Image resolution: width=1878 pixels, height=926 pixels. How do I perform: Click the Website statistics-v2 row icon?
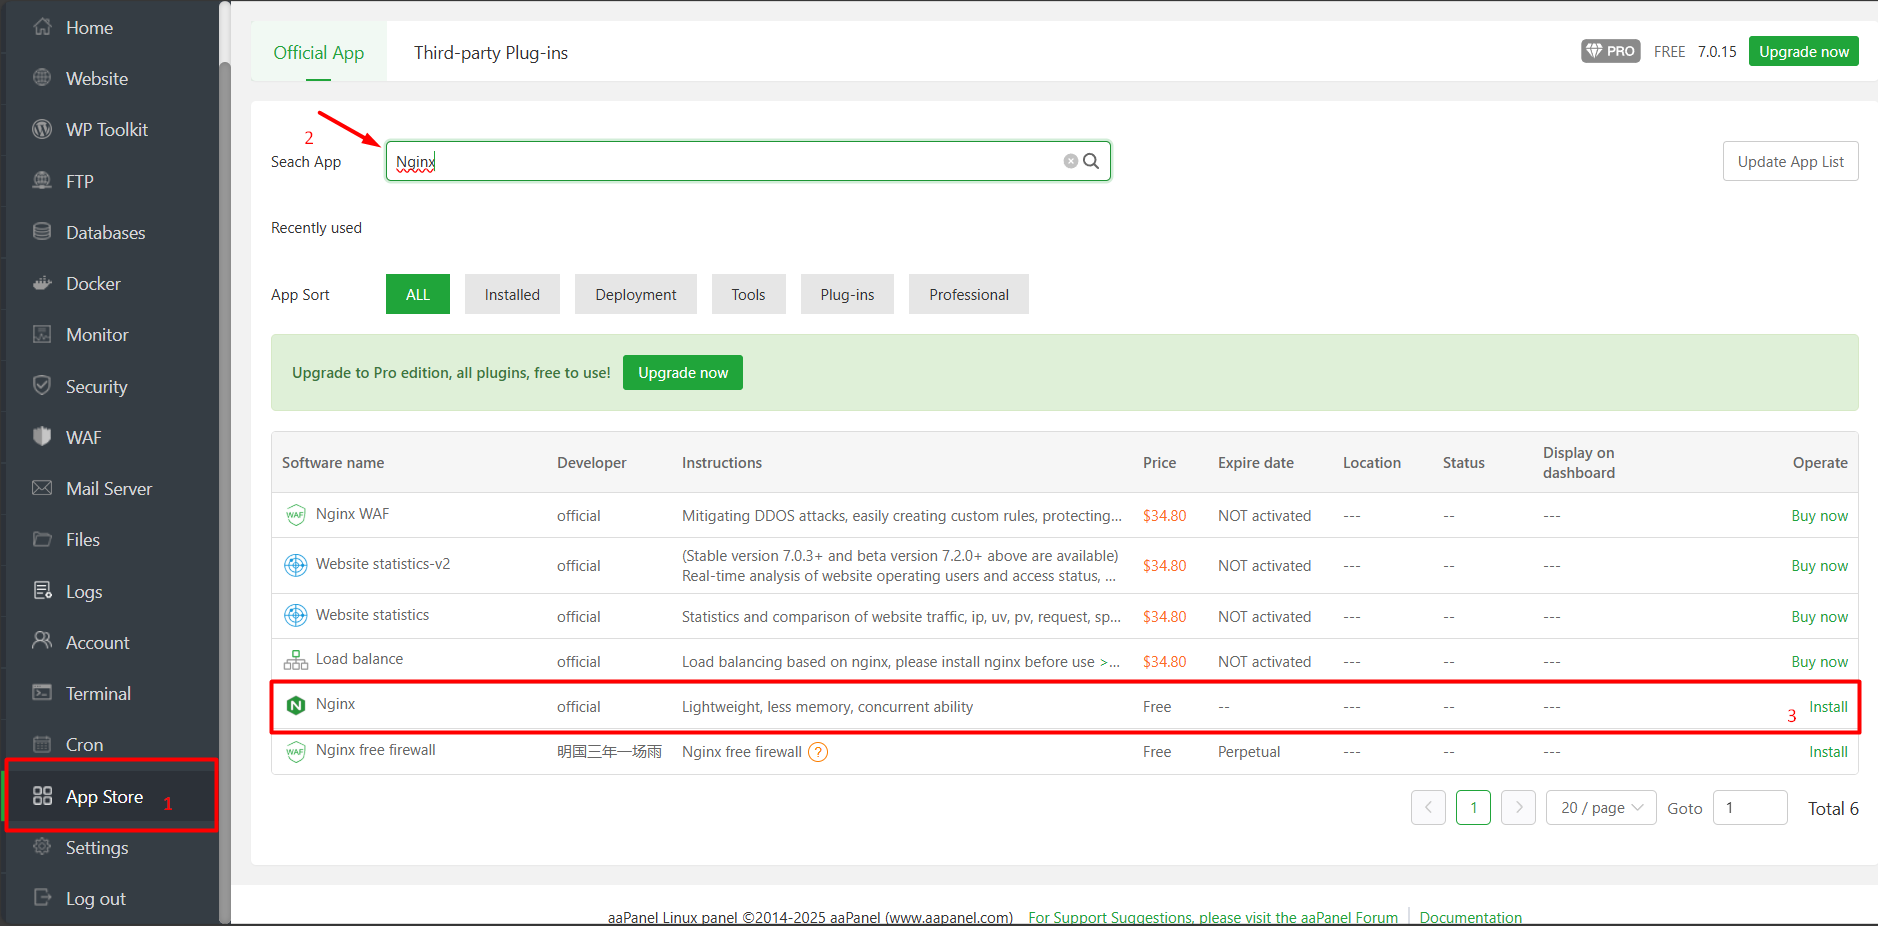click(296, 565)
